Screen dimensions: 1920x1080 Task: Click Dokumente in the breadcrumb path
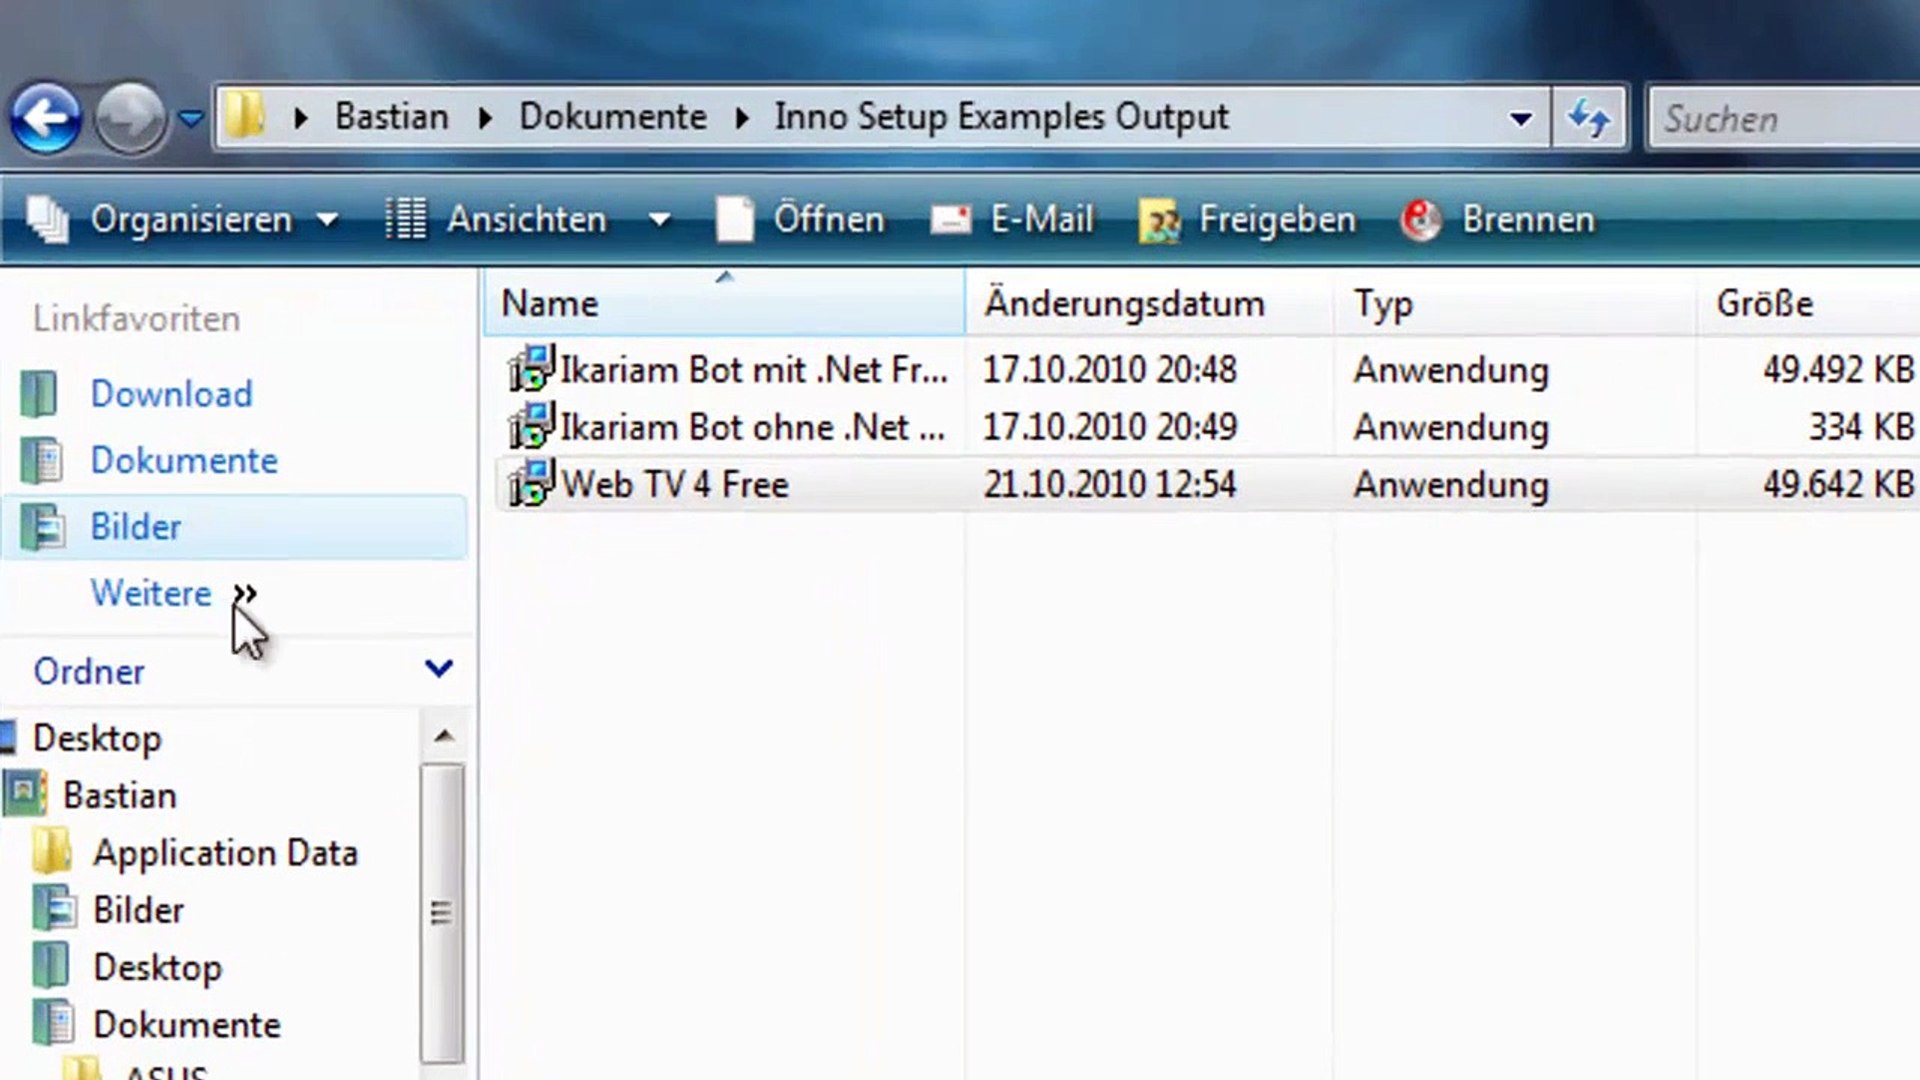click(x=612, y=117)
